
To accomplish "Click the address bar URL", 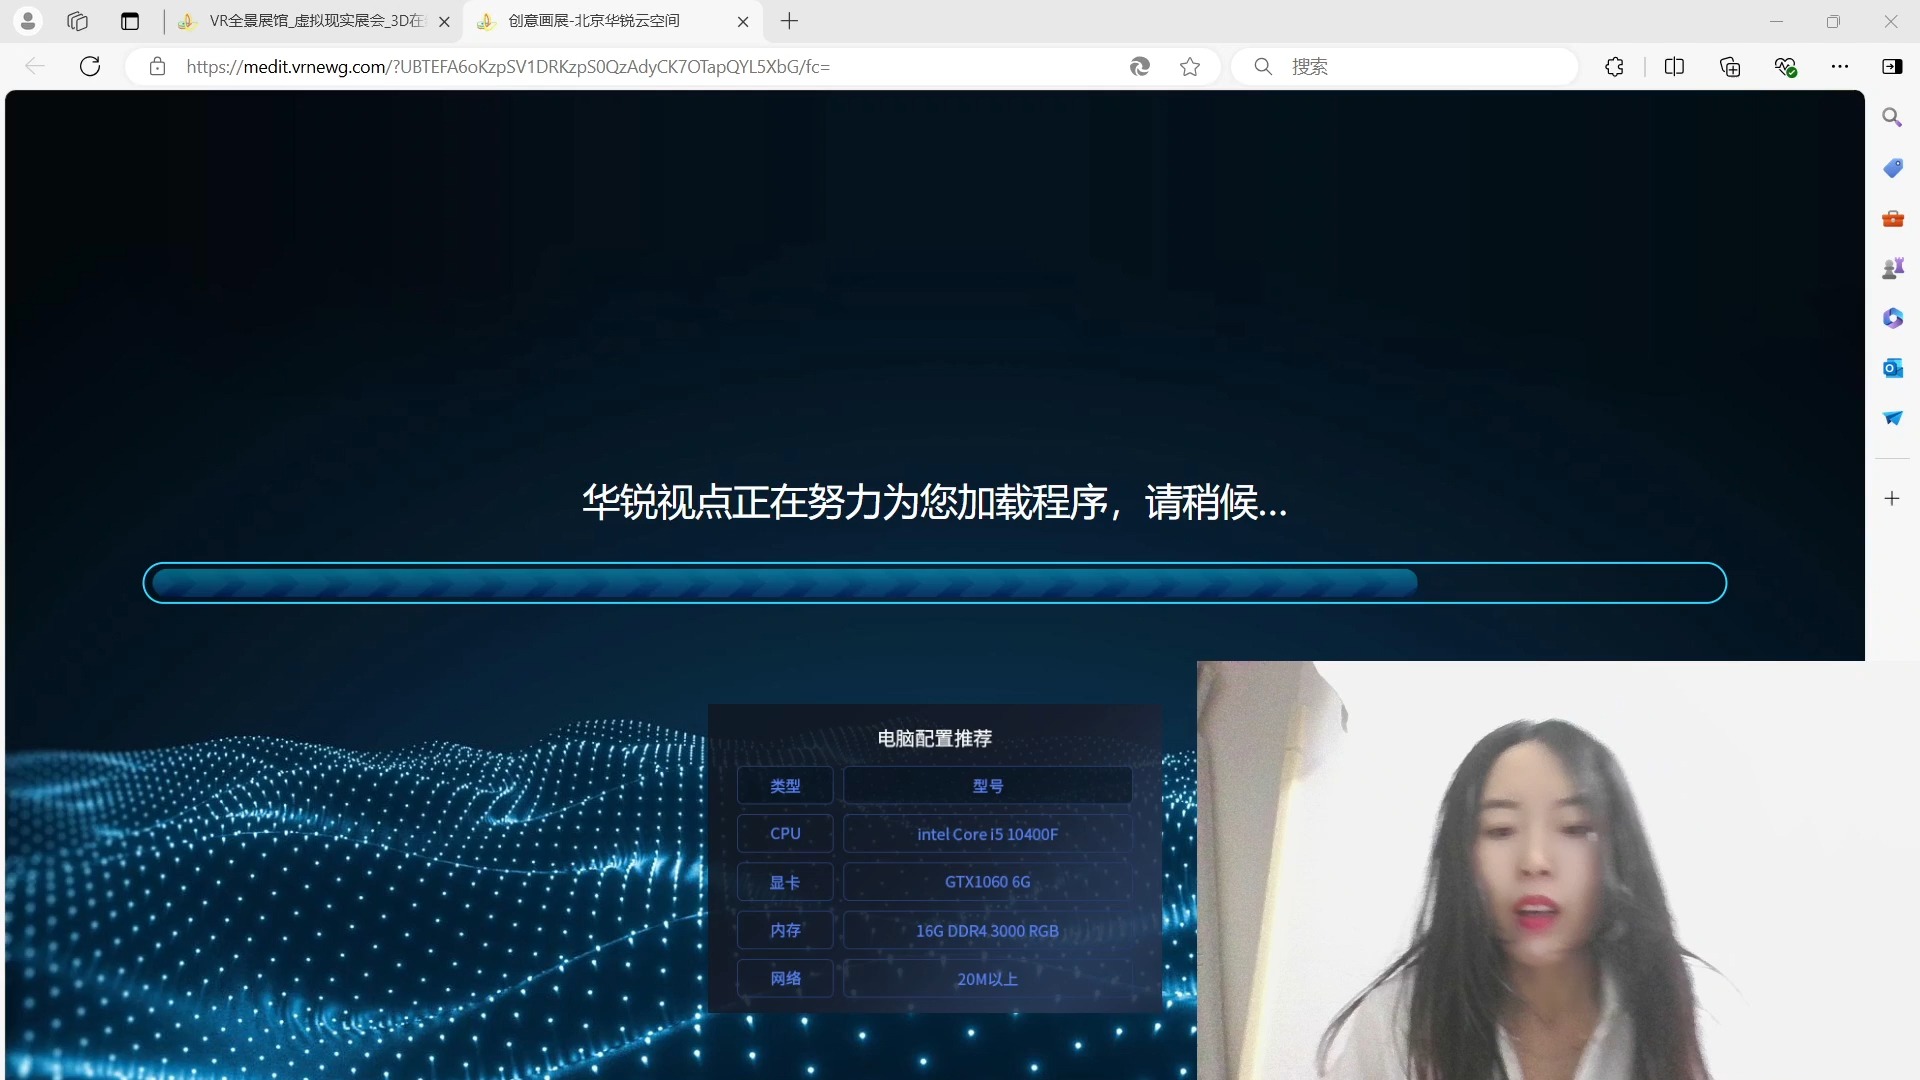I will coord(508,66).
